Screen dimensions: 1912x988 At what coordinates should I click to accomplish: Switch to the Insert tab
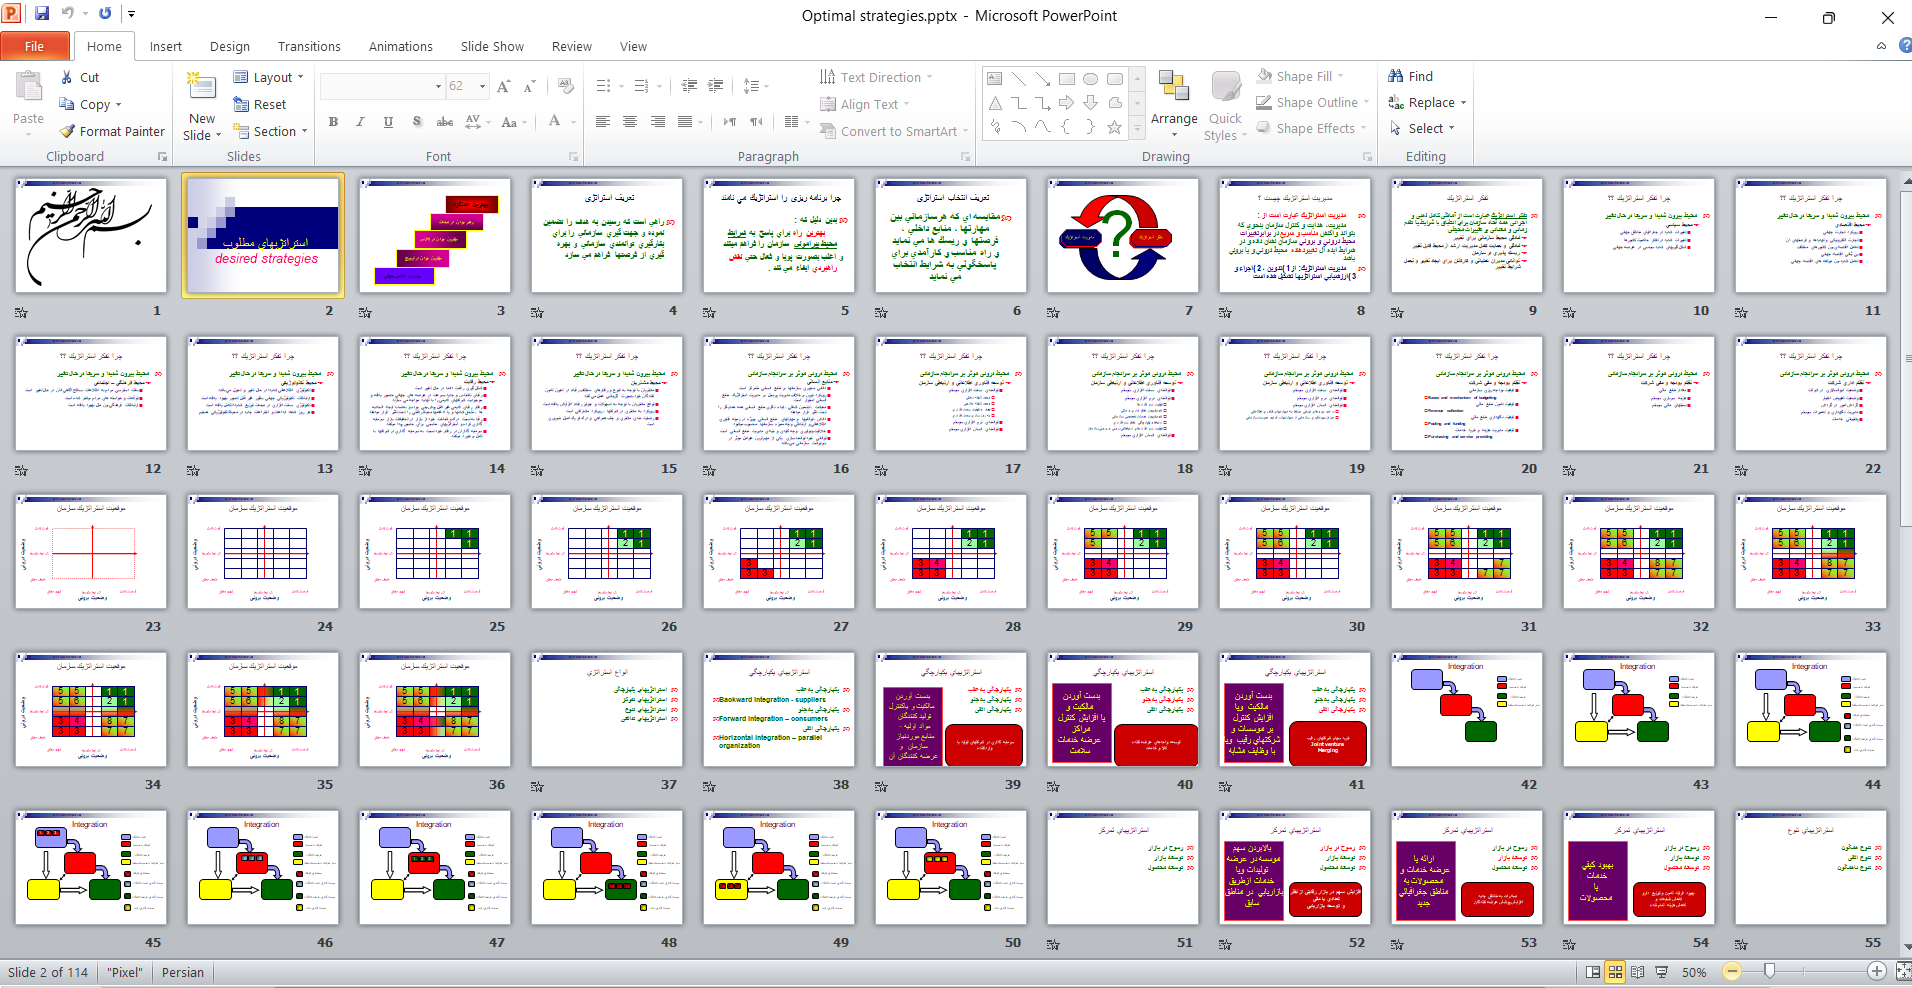tap(166, 46)
